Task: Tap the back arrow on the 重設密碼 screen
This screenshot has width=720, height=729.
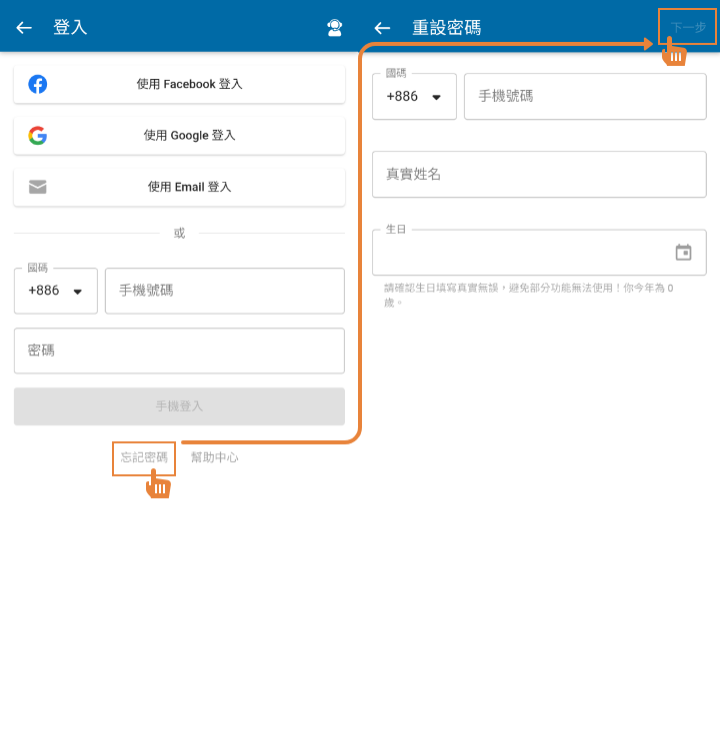Action: 382,28
